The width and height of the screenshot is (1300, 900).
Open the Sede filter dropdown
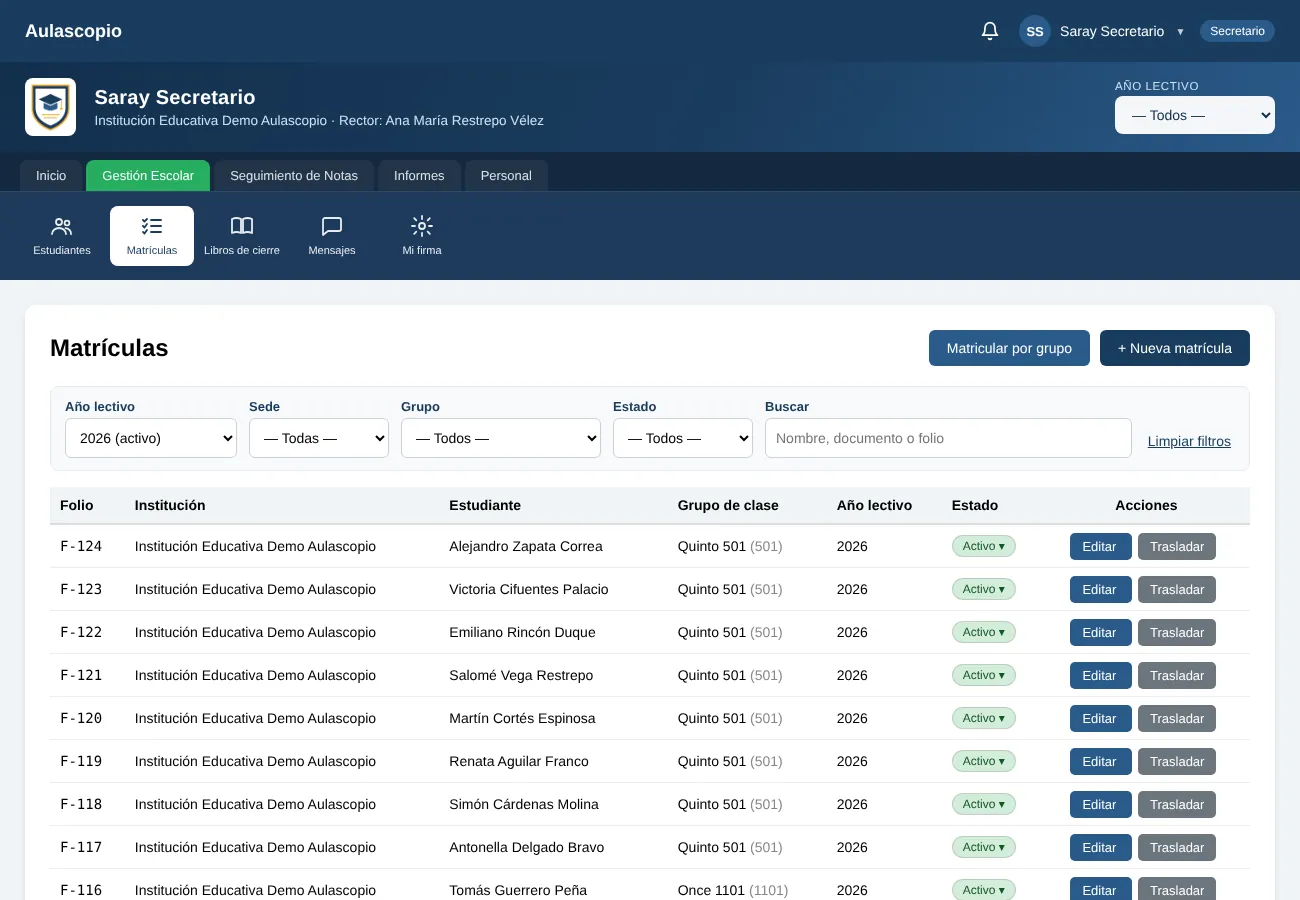pos(319,438)
